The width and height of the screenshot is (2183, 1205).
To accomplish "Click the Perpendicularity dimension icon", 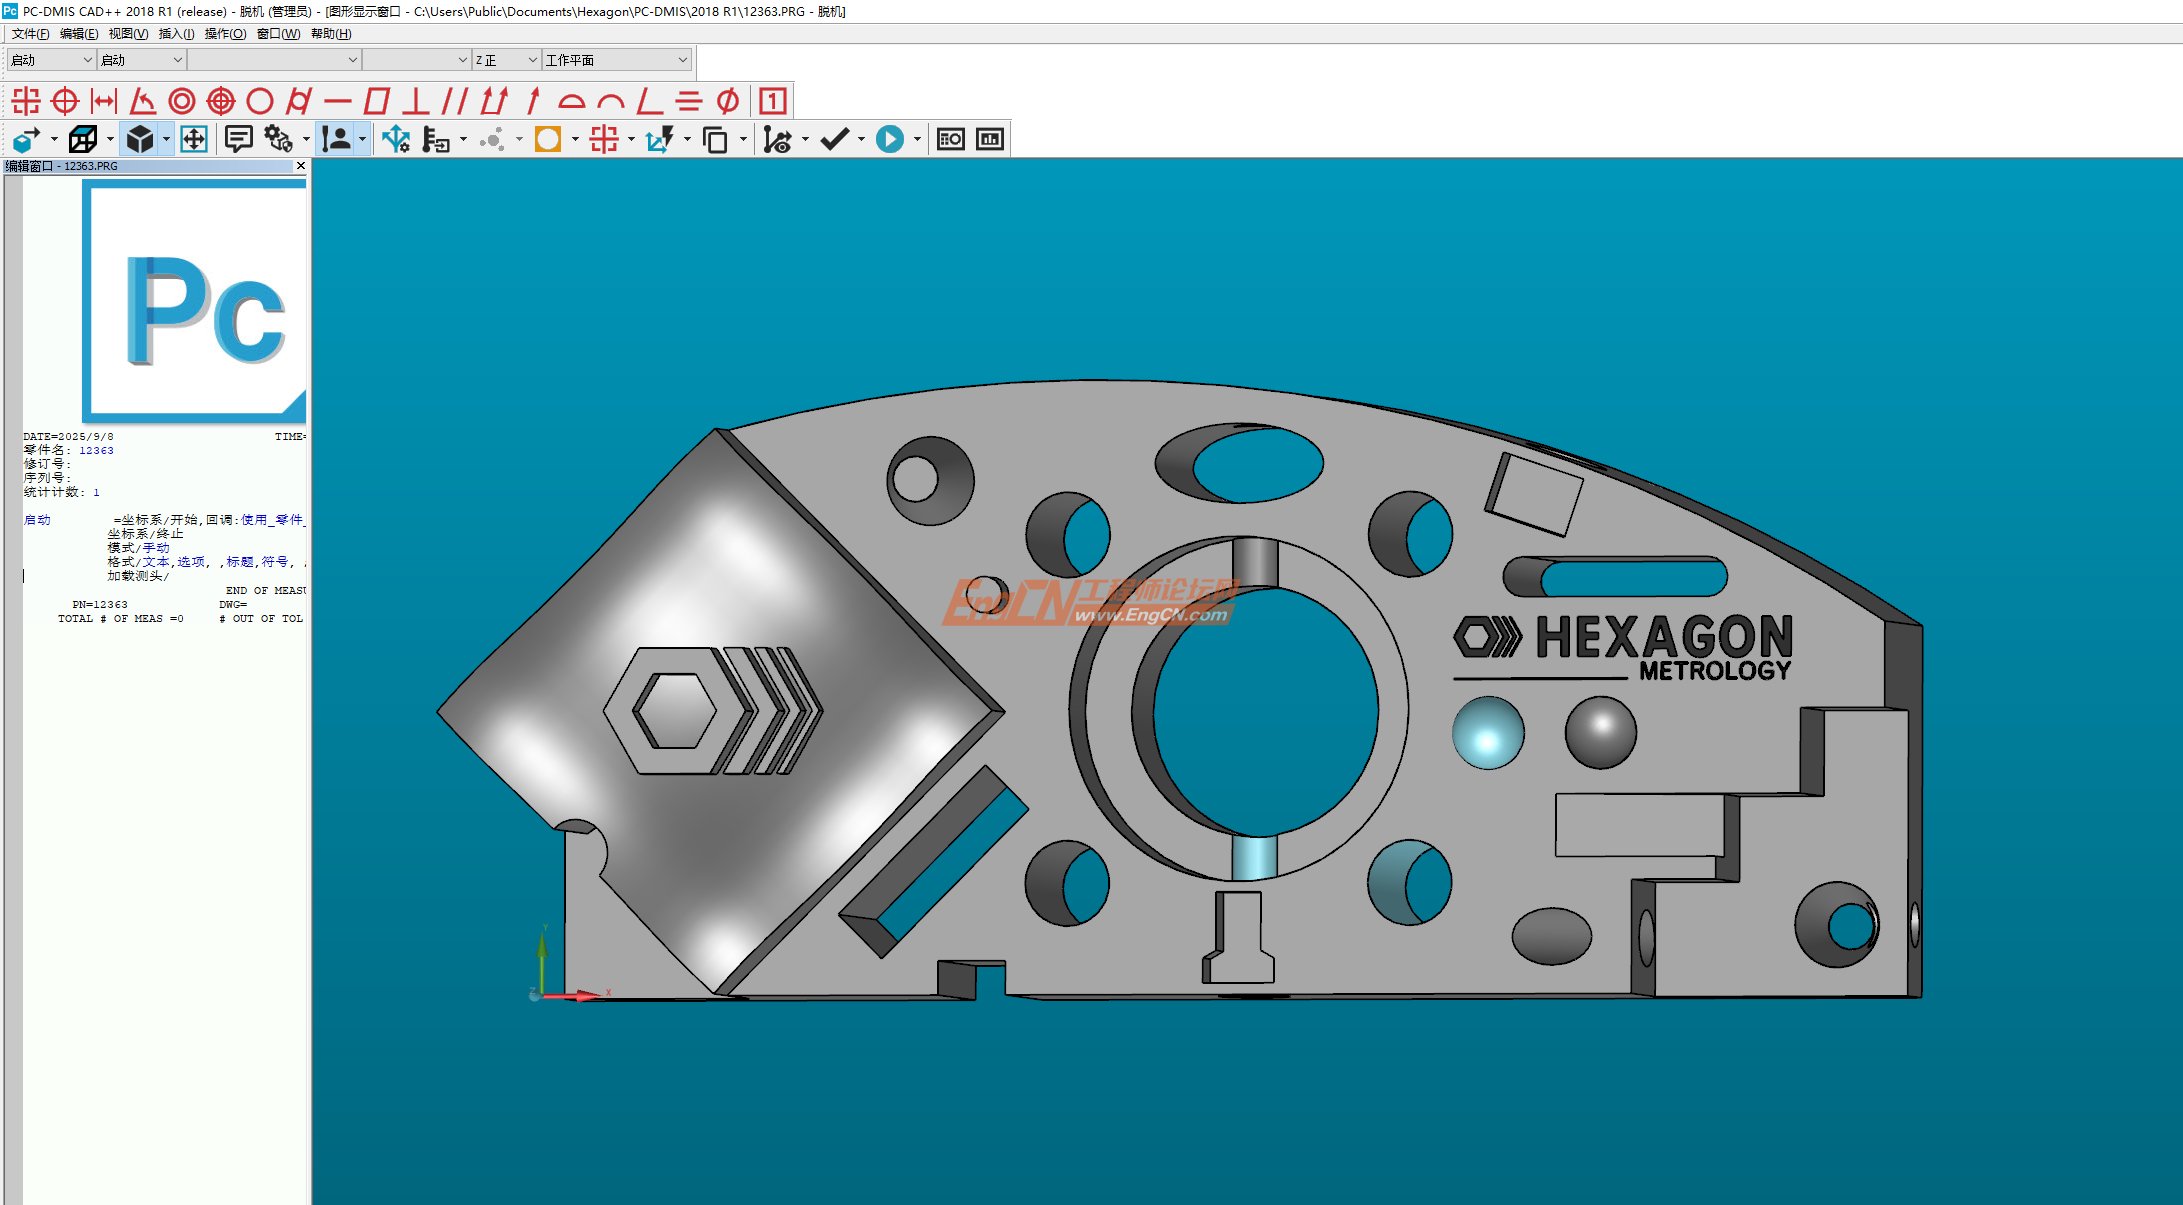I will tap(416, 101).
